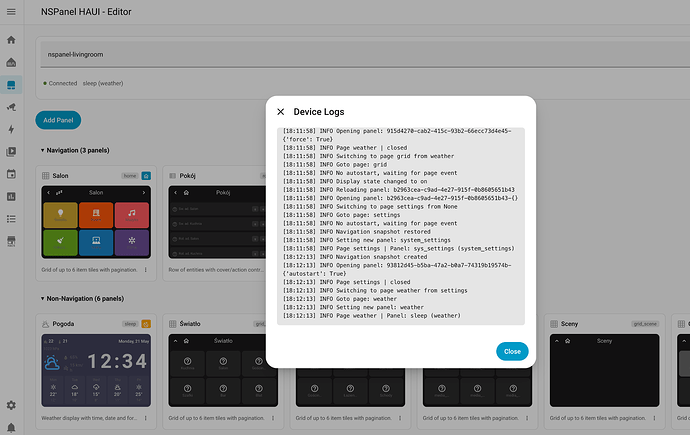Image resolution: width=690 pixels, height=435 pixels.
Task: Open the Energy lightning bolt sidebar icon
Action: coord(11,129)
